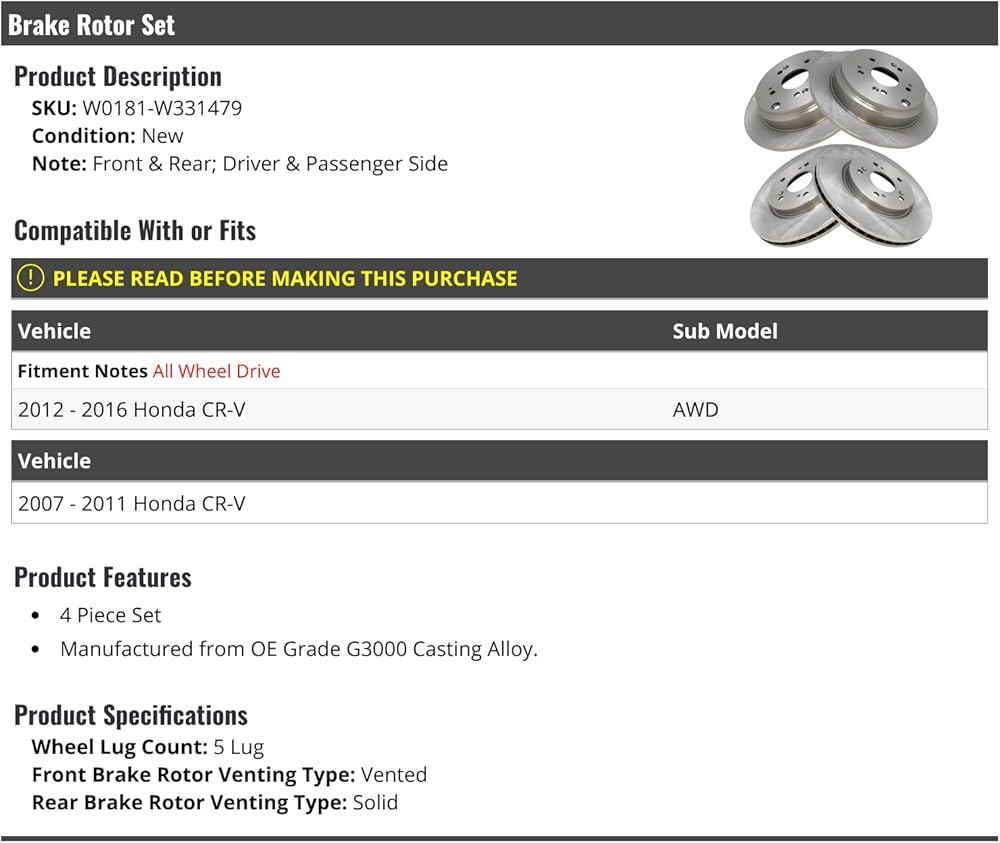This screenshot has height=843, width=1000.
Task: Click the Rear Brake Rotor Venting Type line
Action: point(215,802)
